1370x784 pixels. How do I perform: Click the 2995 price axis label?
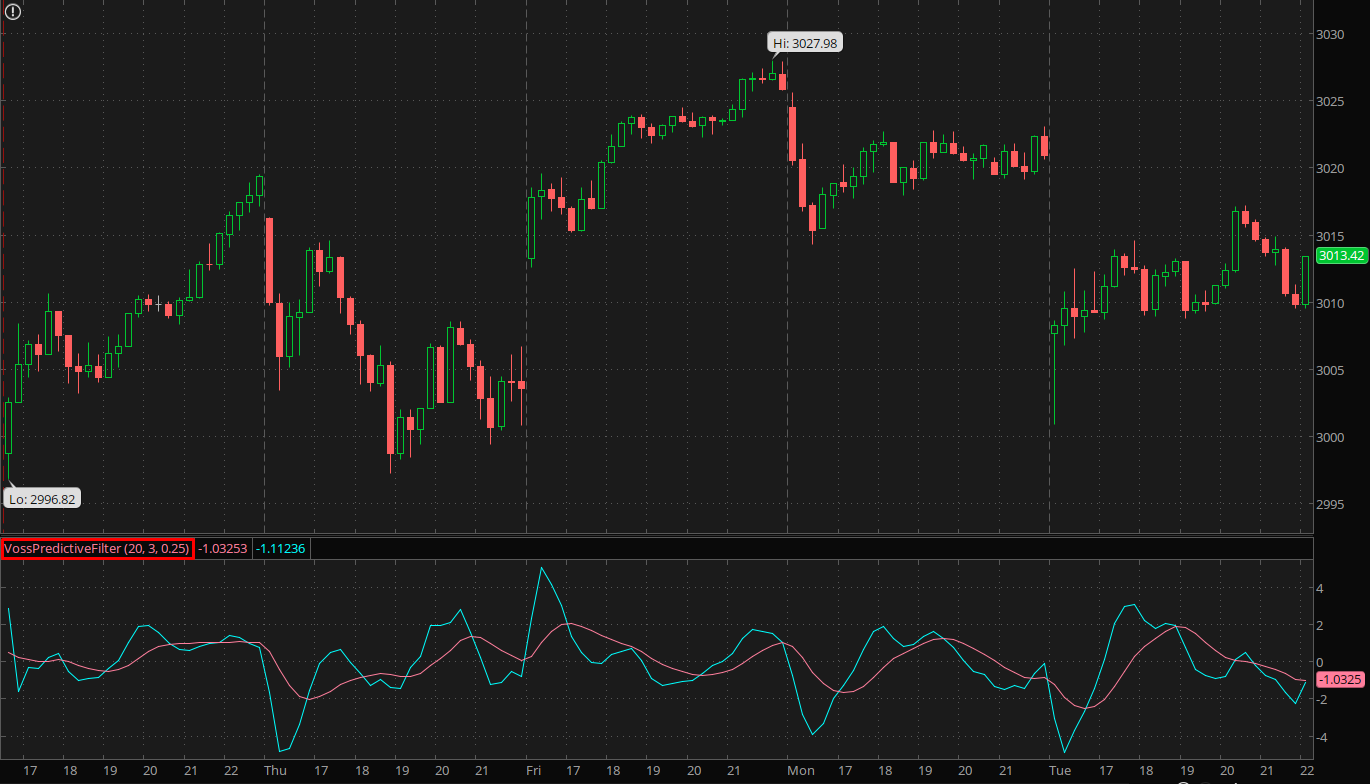point(1328,504)
